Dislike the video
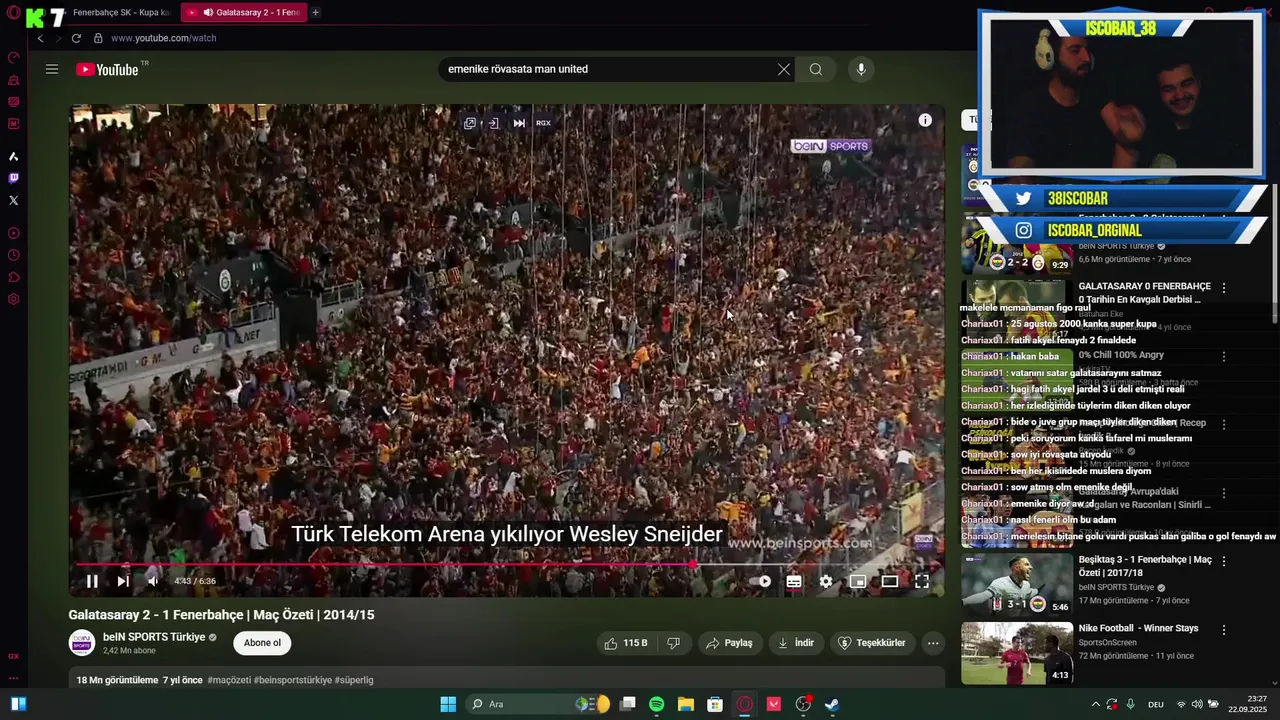Viewport: 1280px width, 720px height. point(674,643)
